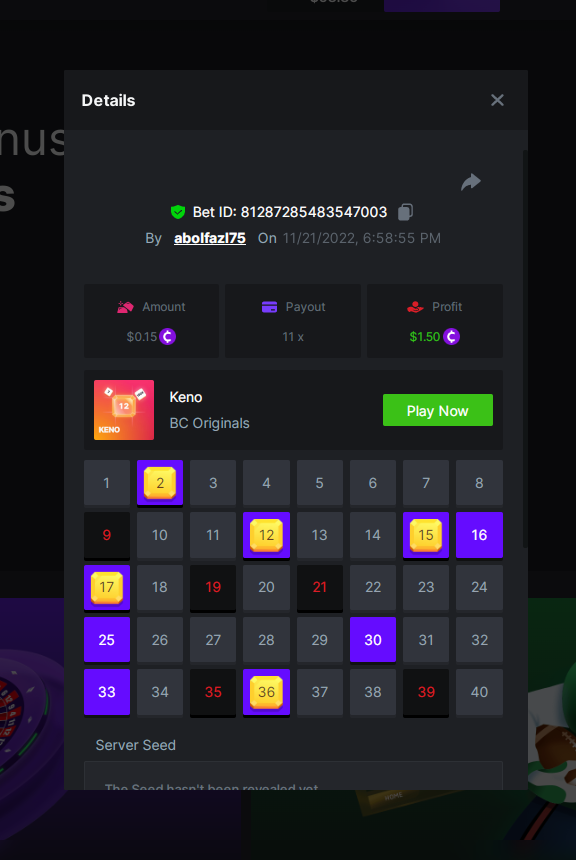
Task: Click the green verified shield icon
Action: (178, 212)
